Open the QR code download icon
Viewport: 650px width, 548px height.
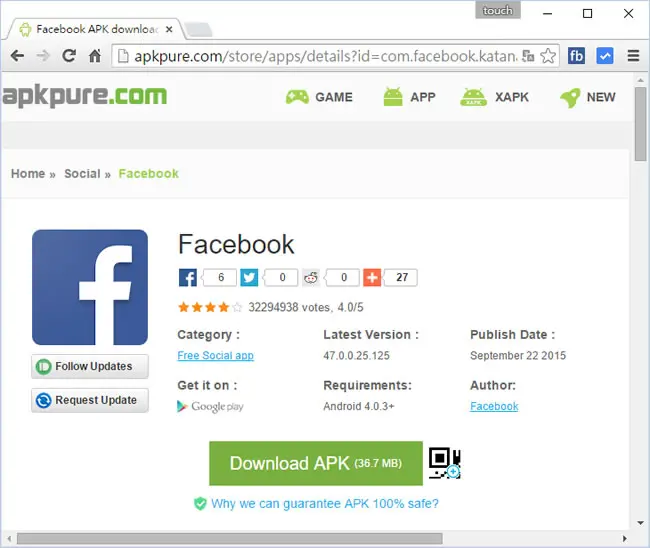click(444, 463)
